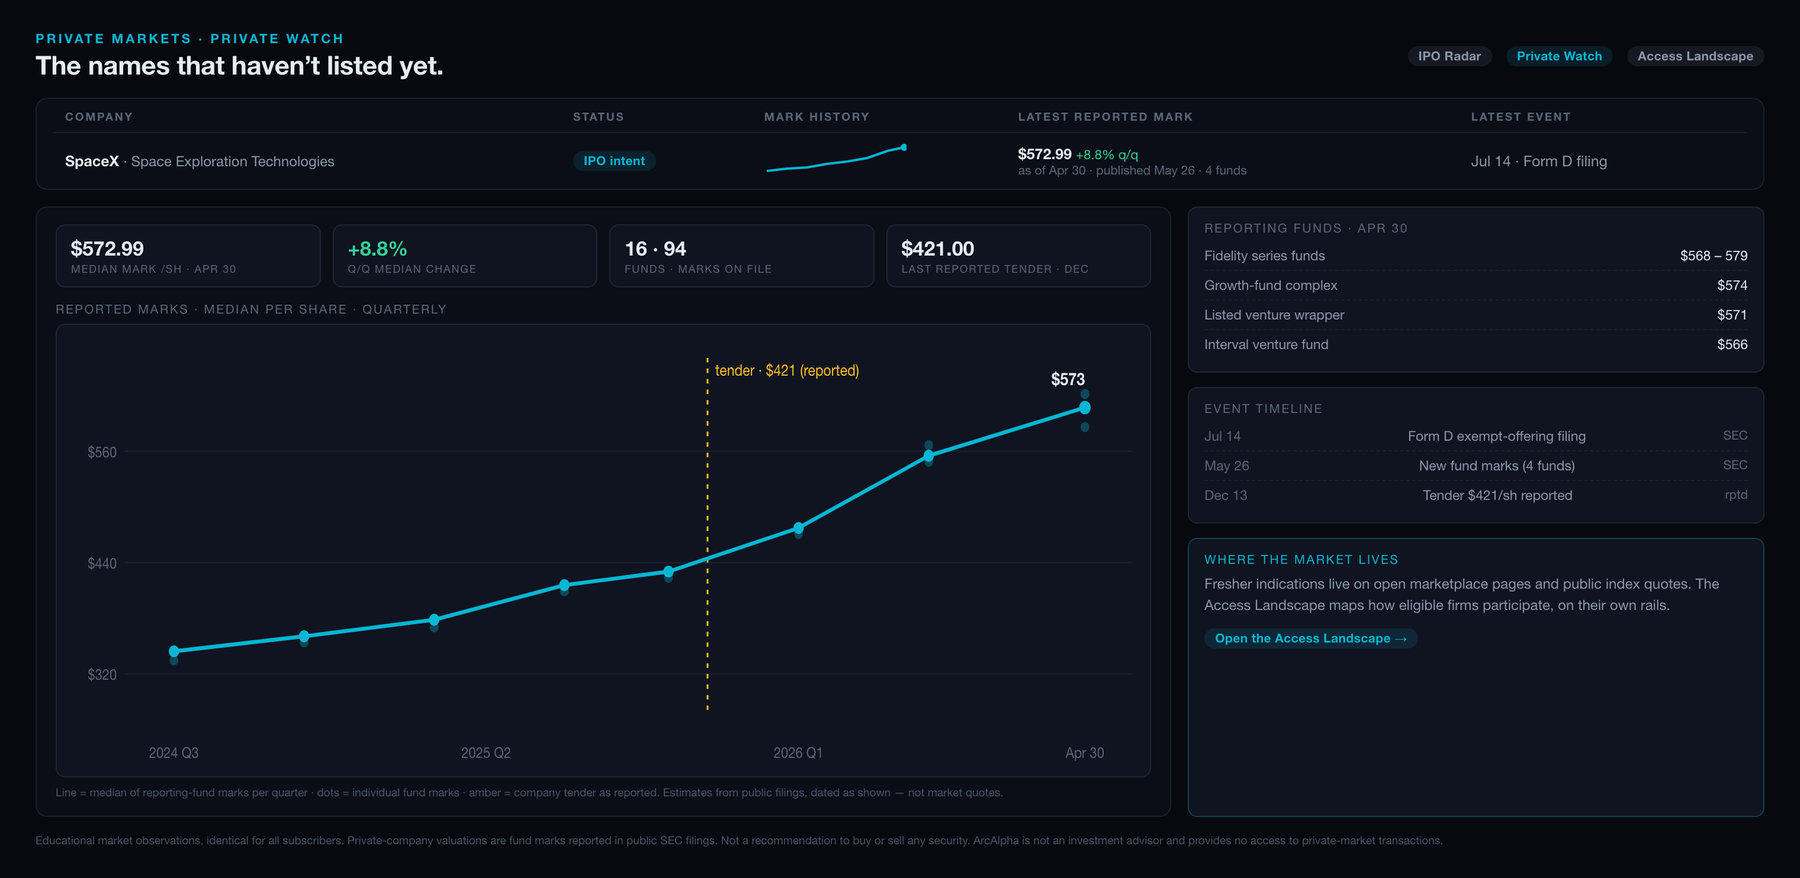Select the Listed venture wrapper row
Image resolution: width=1800 pixels, height=878 pixels.
1476,315
